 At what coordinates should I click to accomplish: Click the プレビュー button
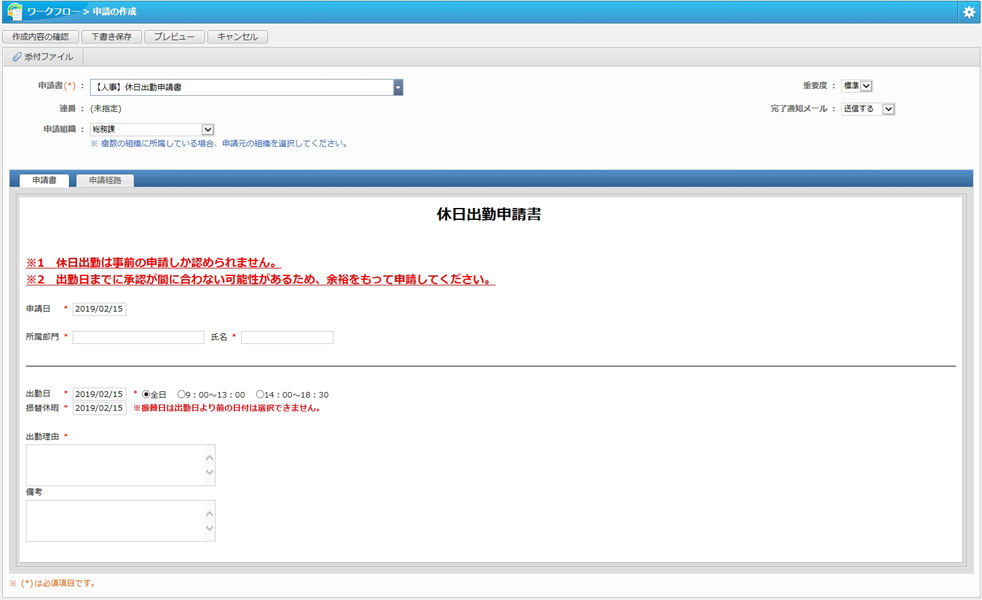coord(174,37)
